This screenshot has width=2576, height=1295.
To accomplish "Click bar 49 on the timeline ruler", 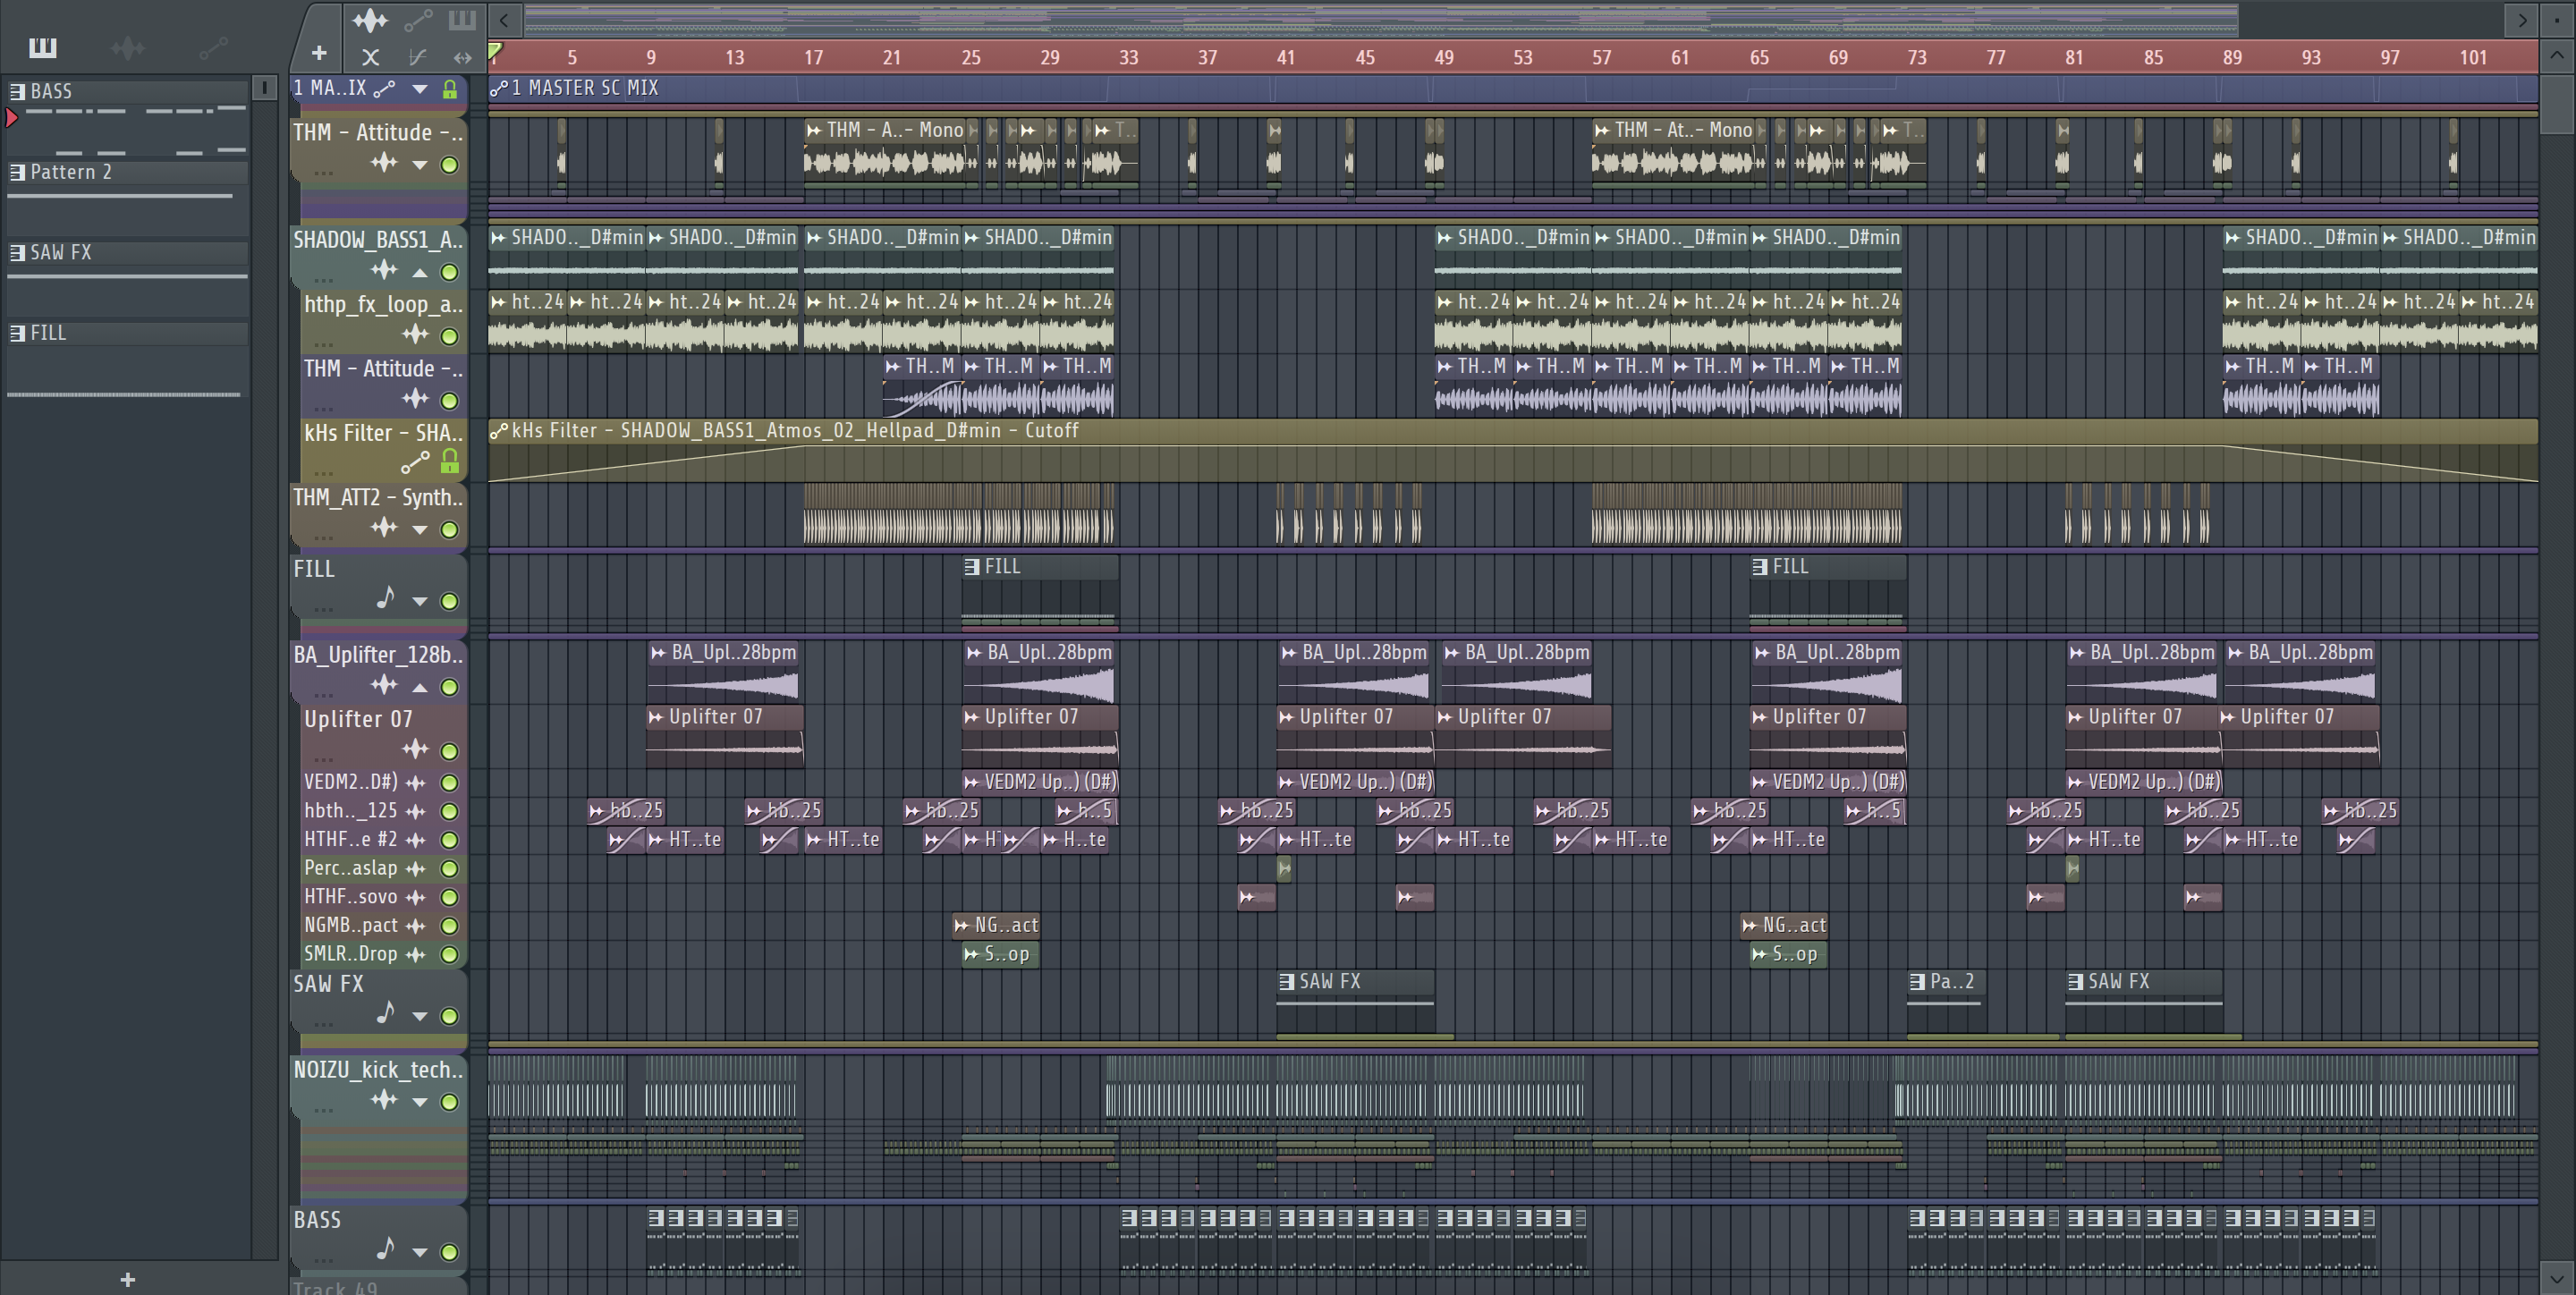I will (x=1443, y=57).
